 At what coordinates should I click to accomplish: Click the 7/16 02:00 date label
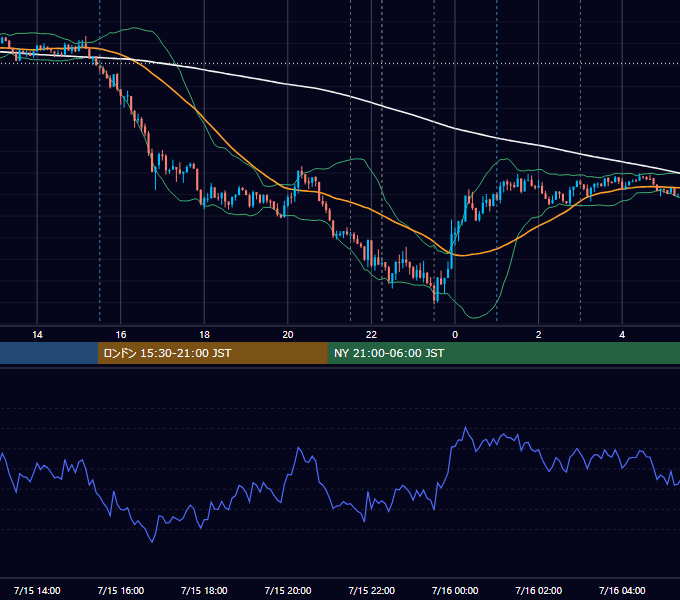click(539, 590)
